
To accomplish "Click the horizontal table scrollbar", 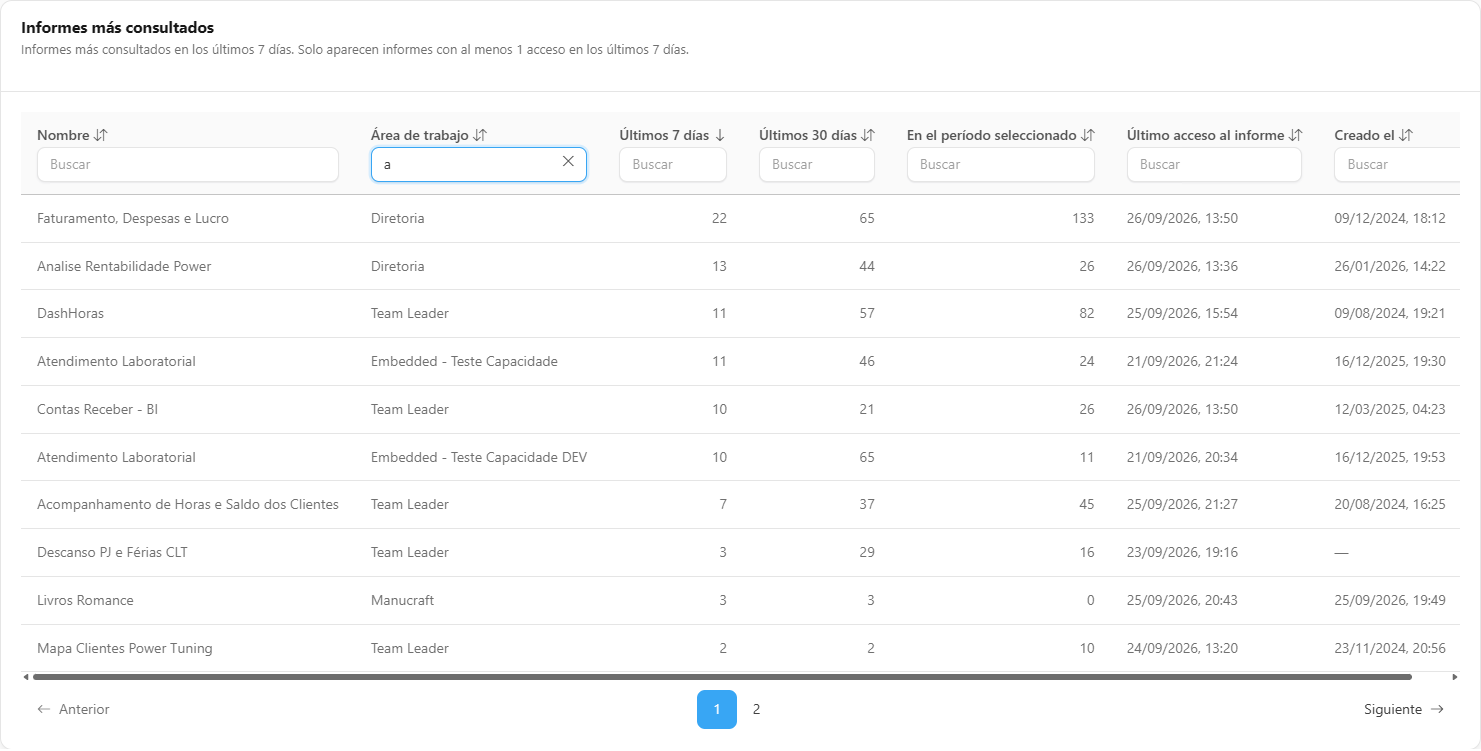I will point(722,677).
